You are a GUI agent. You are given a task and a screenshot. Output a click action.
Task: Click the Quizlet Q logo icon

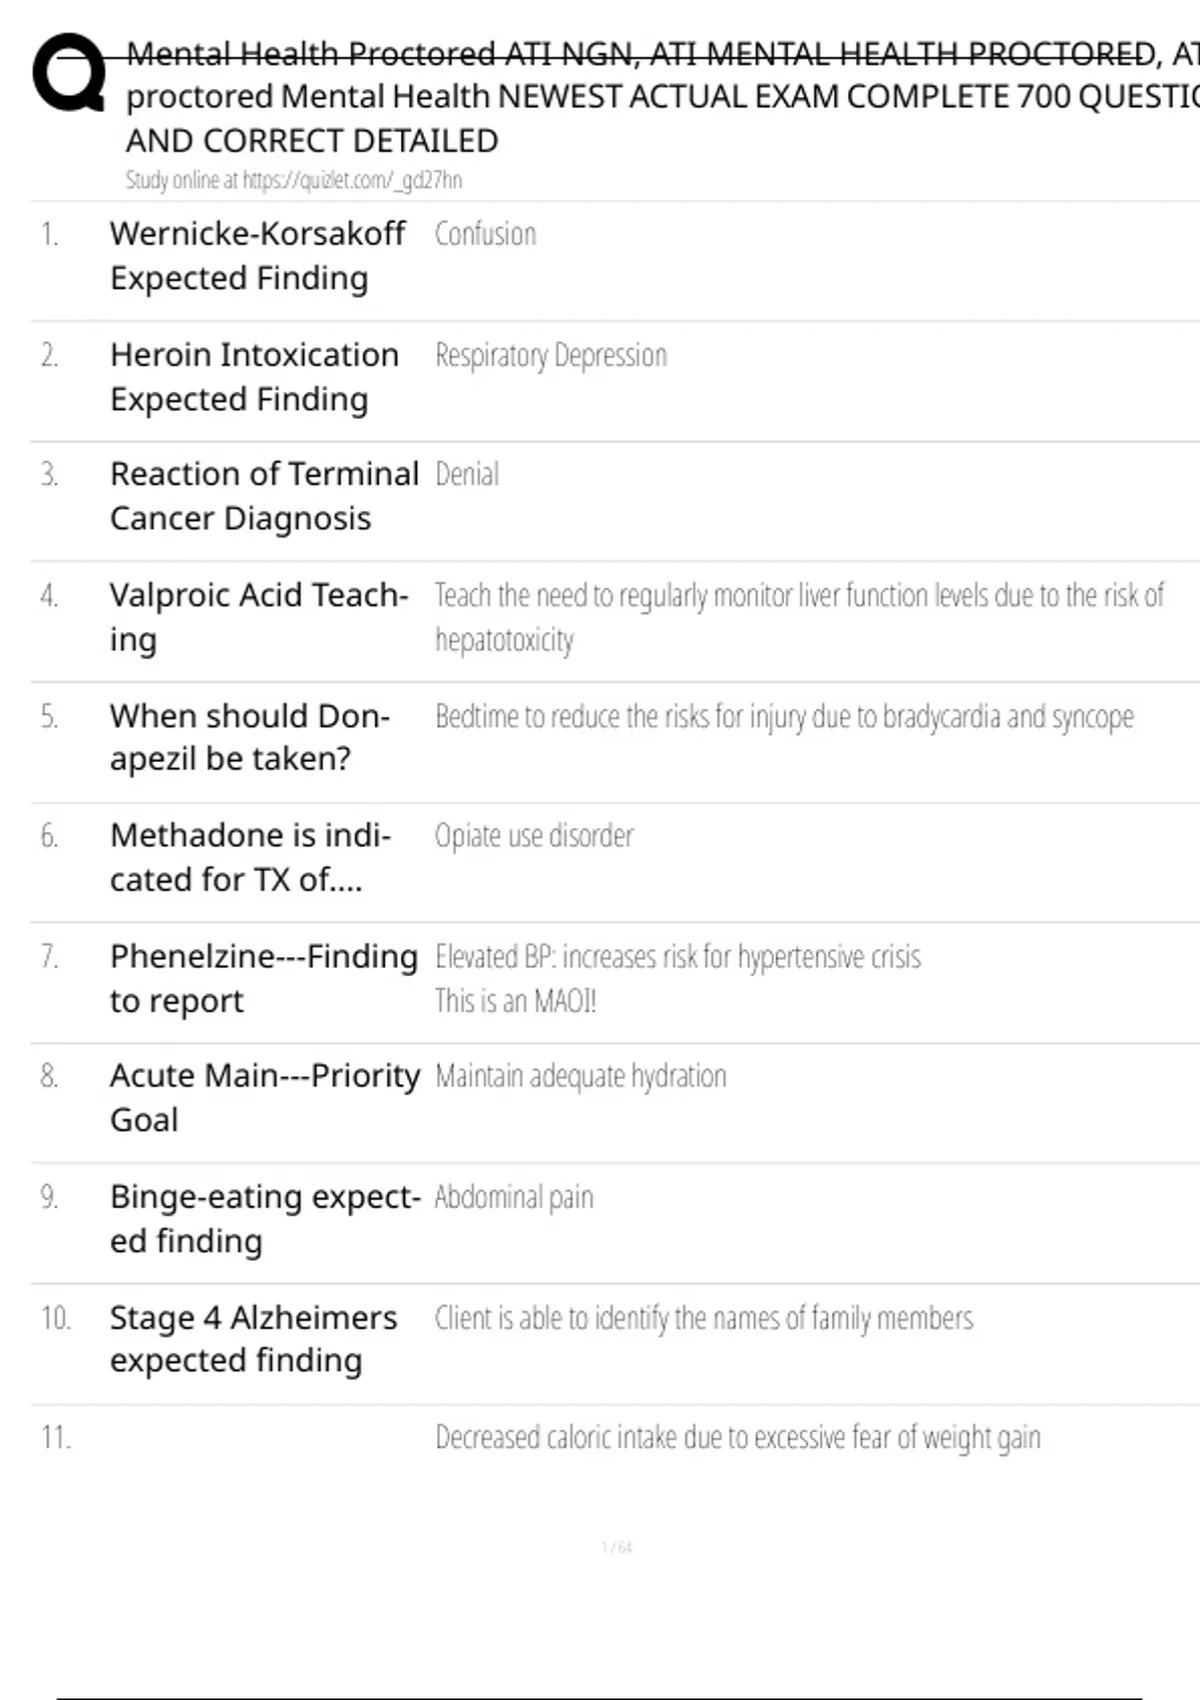pos(69,72)
